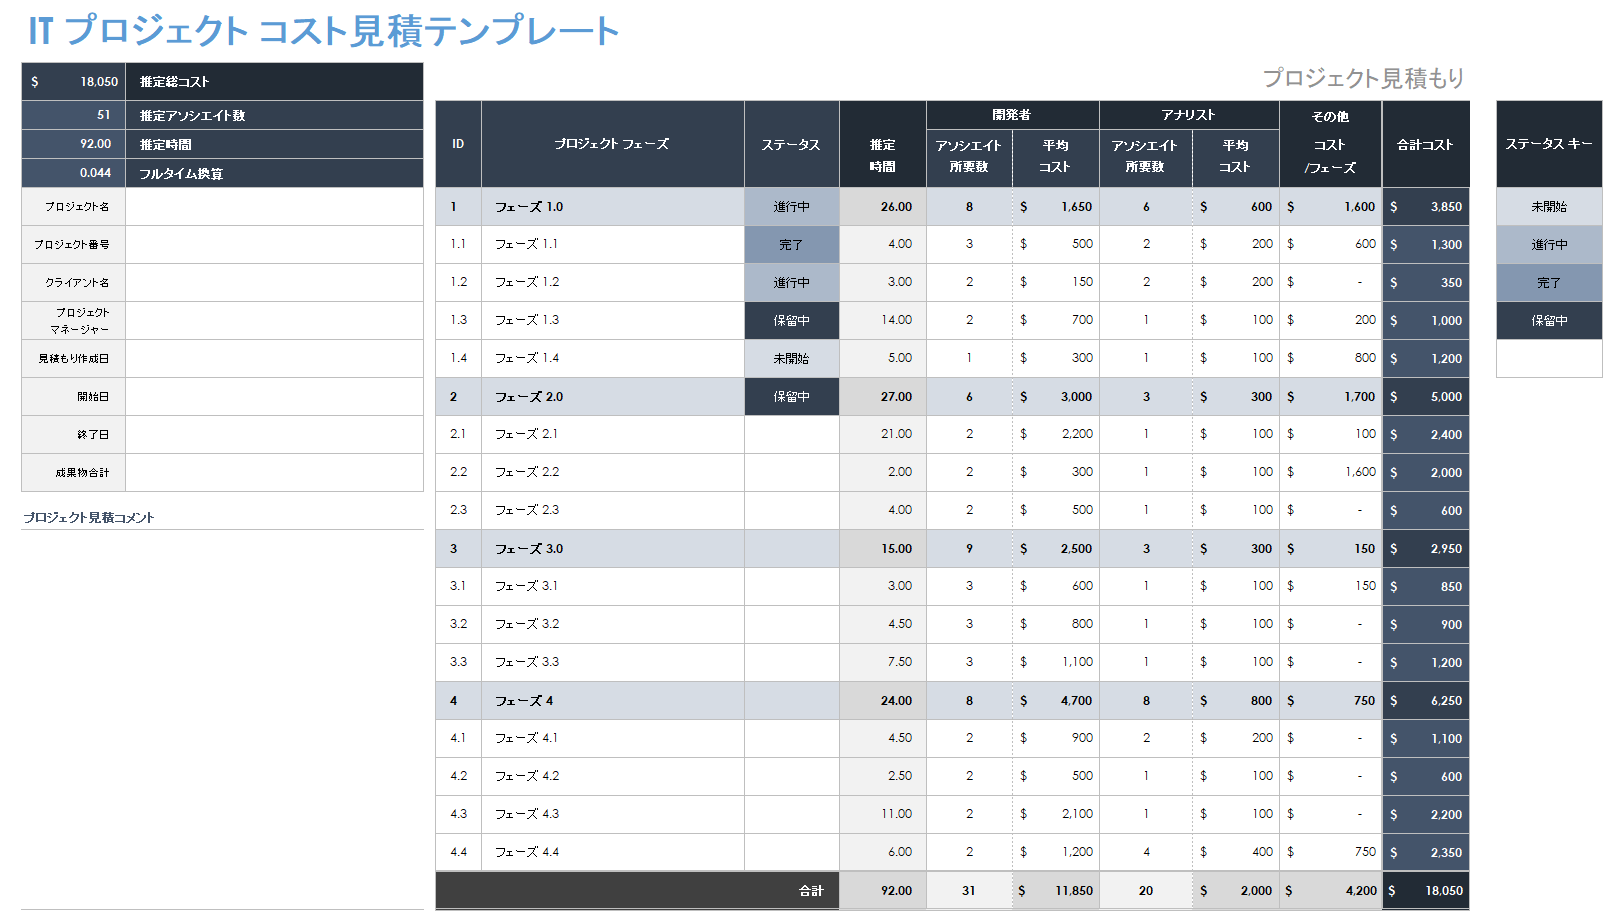Image resolution: width=1622 pixels, height=921 pixels.
Task: Select the 保留中 status of フェーズ 2.0
Action: 791,397
